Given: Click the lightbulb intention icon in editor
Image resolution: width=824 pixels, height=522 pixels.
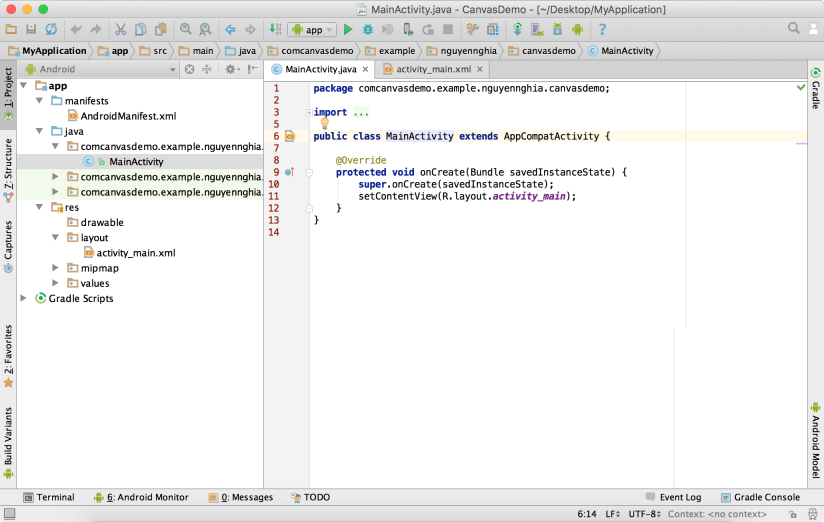Looking at the screenshot, I should (325, 123).
